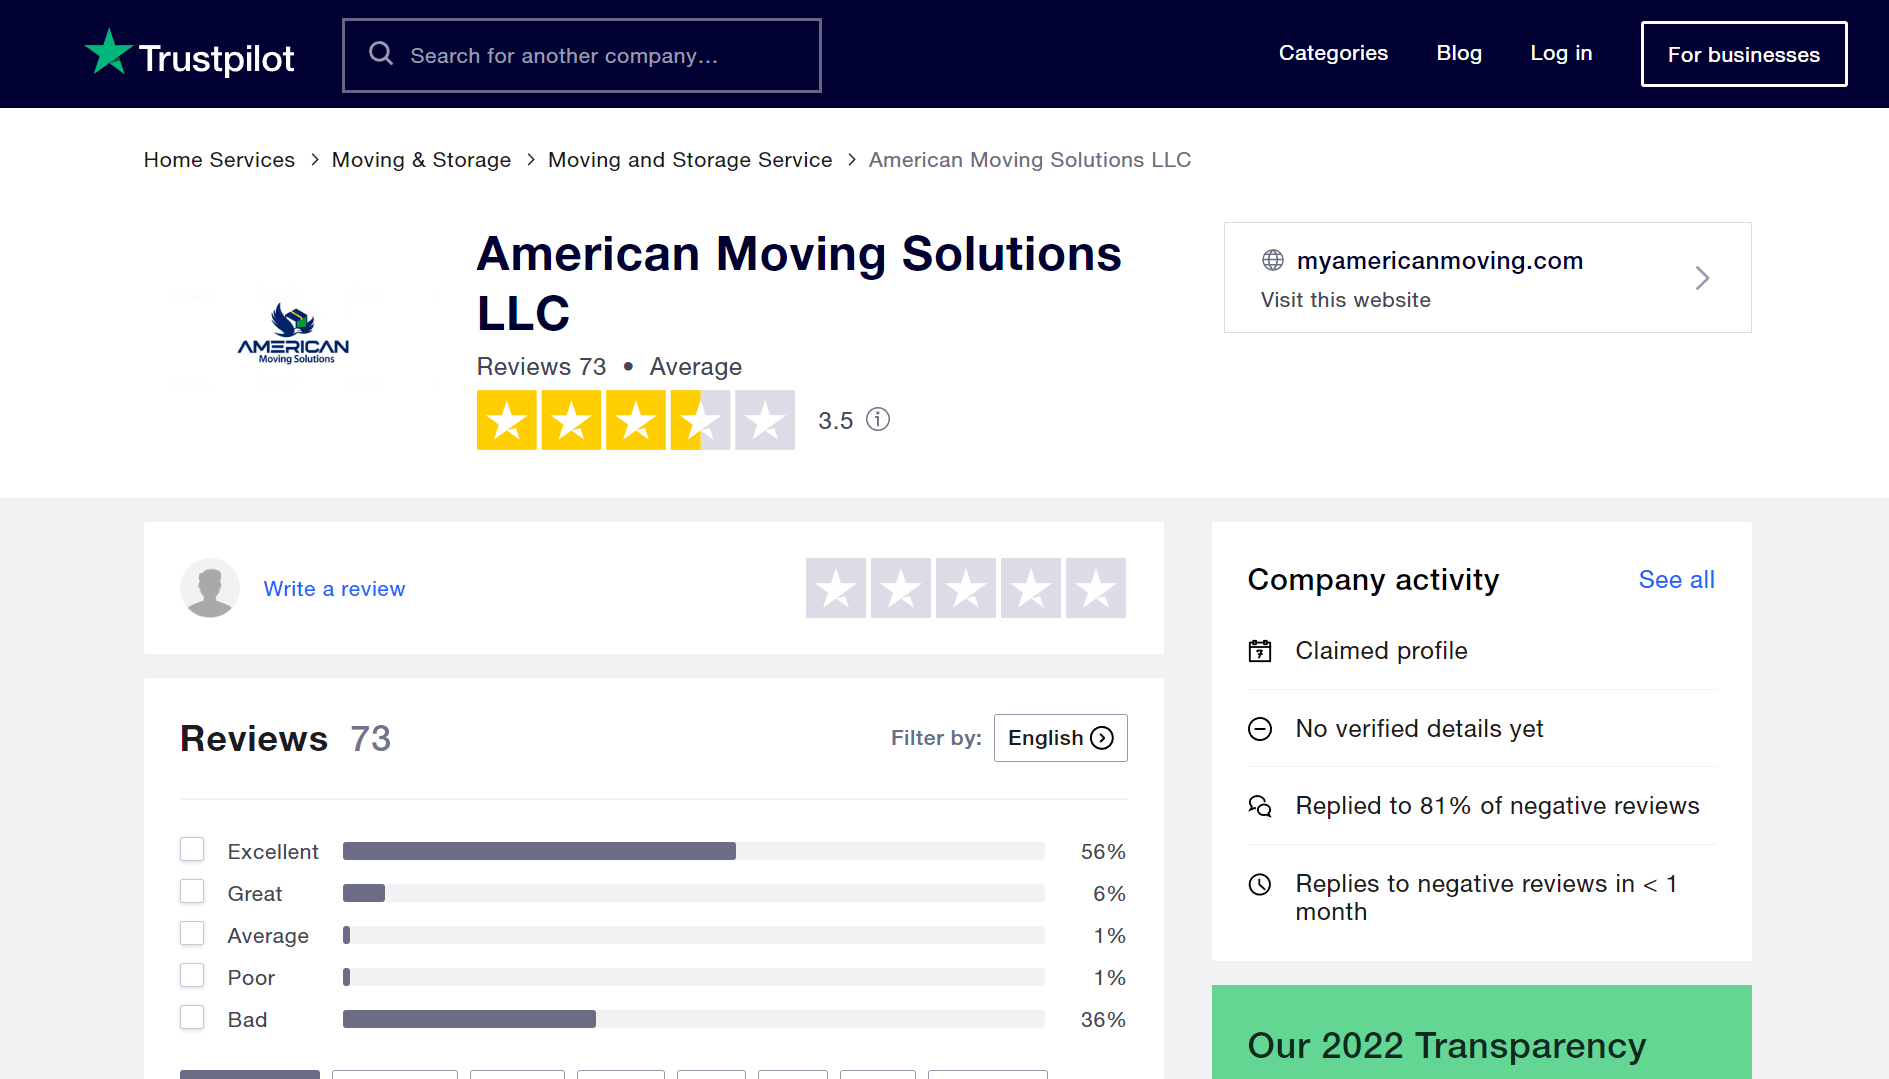Open the Write a review link
Screen dimensions: 1889x1079
[x=334, y=589]
